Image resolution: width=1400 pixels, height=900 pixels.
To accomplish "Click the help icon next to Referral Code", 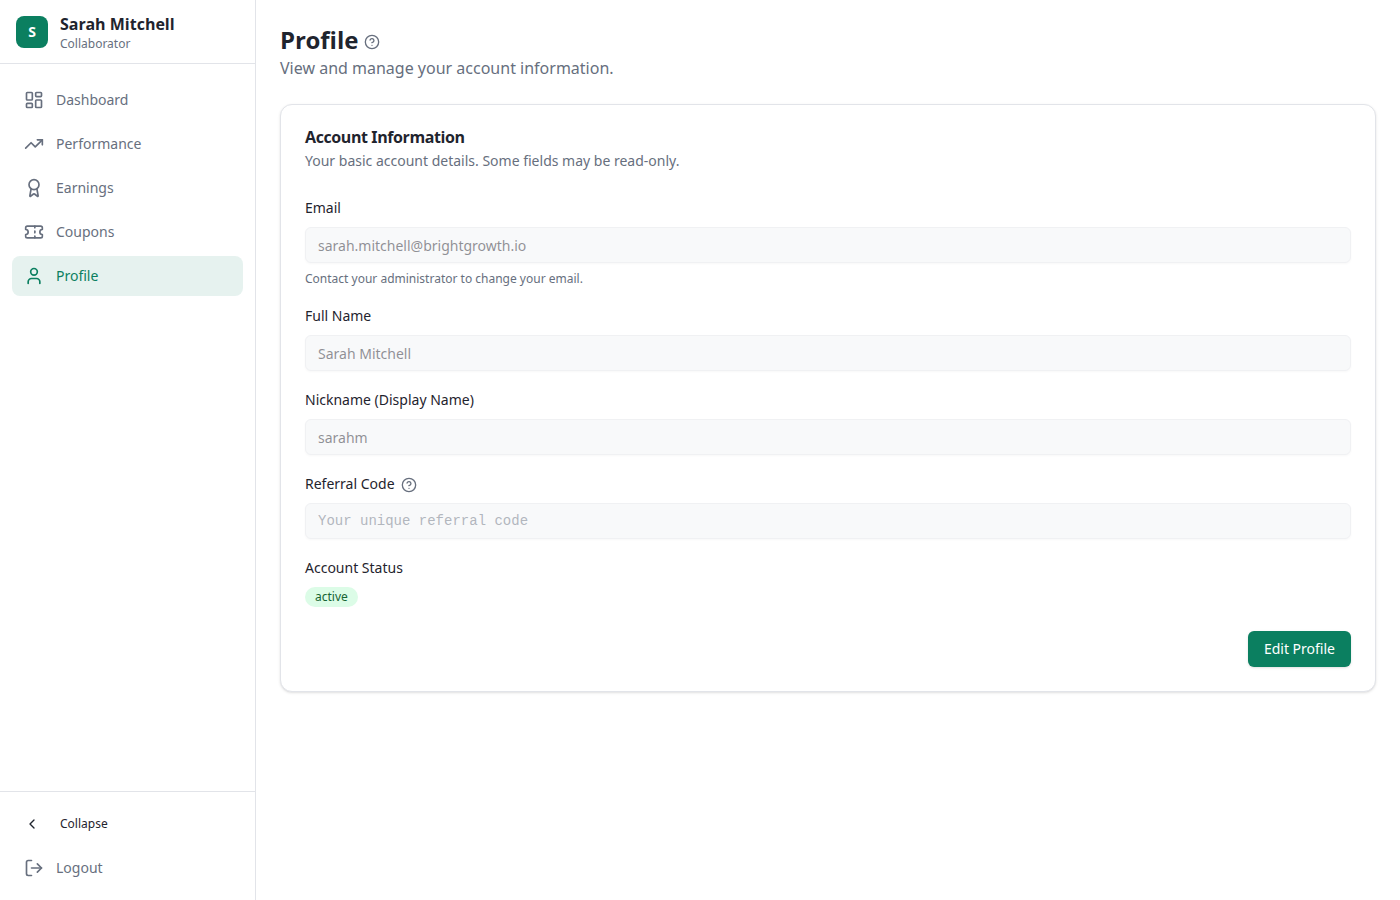I will click(408, 484).
